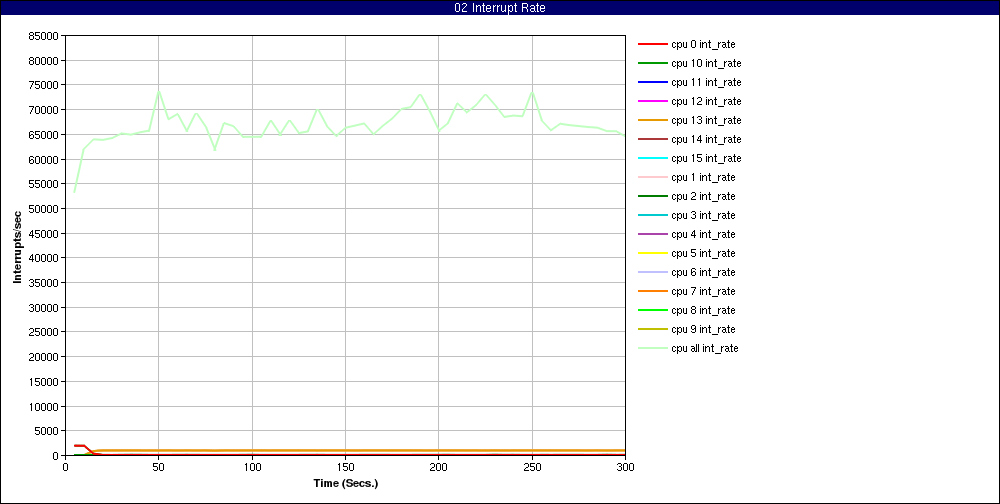Click red line swatch for cpu 0
Image resolution: width=1000 pixels, height=504 pixels.
(x=652, y=45)
